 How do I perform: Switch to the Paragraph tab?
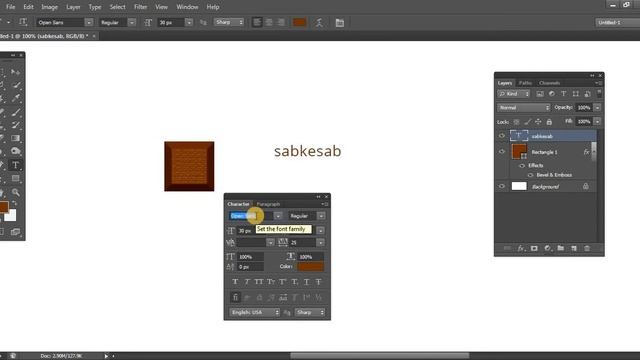(268, 204)
